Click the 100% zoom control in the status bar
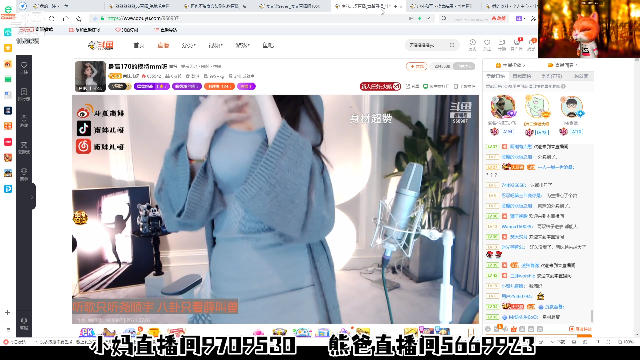This screenshot has height=360, width=640. 626,342
